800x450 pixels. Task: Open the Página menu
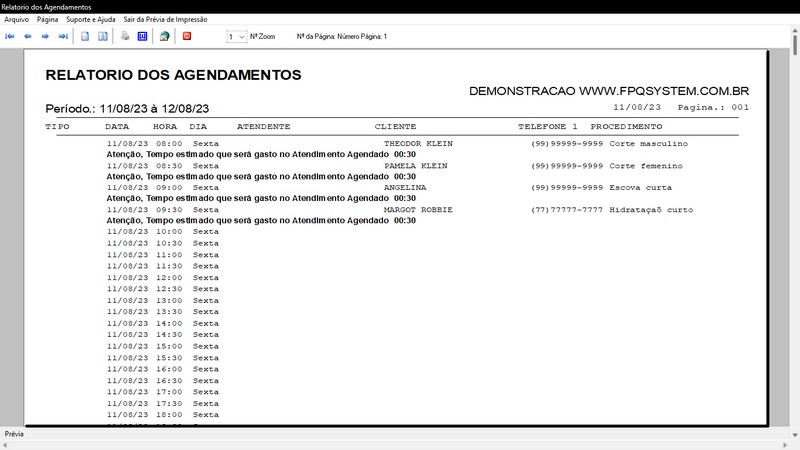(47, 19)
